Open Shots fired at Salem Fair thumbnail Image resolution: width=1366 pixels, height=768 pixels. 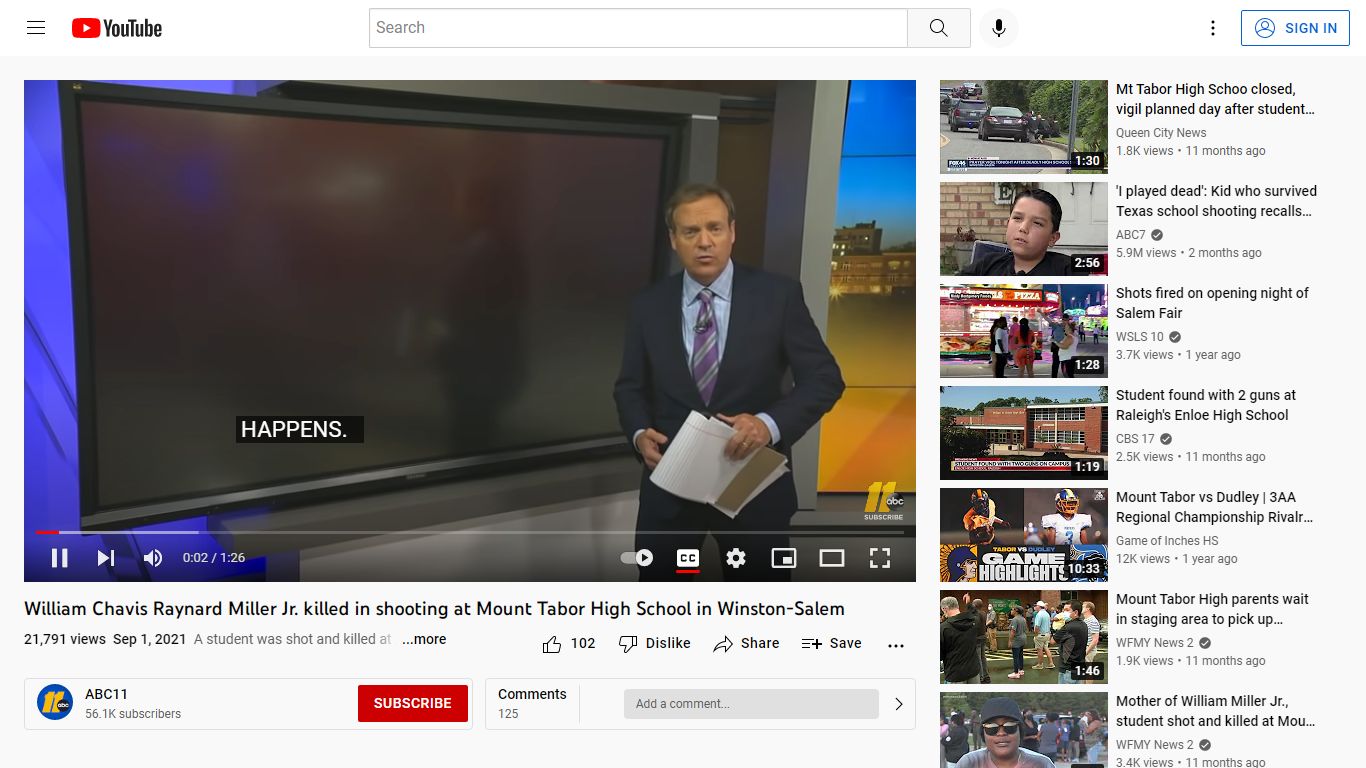pos(1024,331)
